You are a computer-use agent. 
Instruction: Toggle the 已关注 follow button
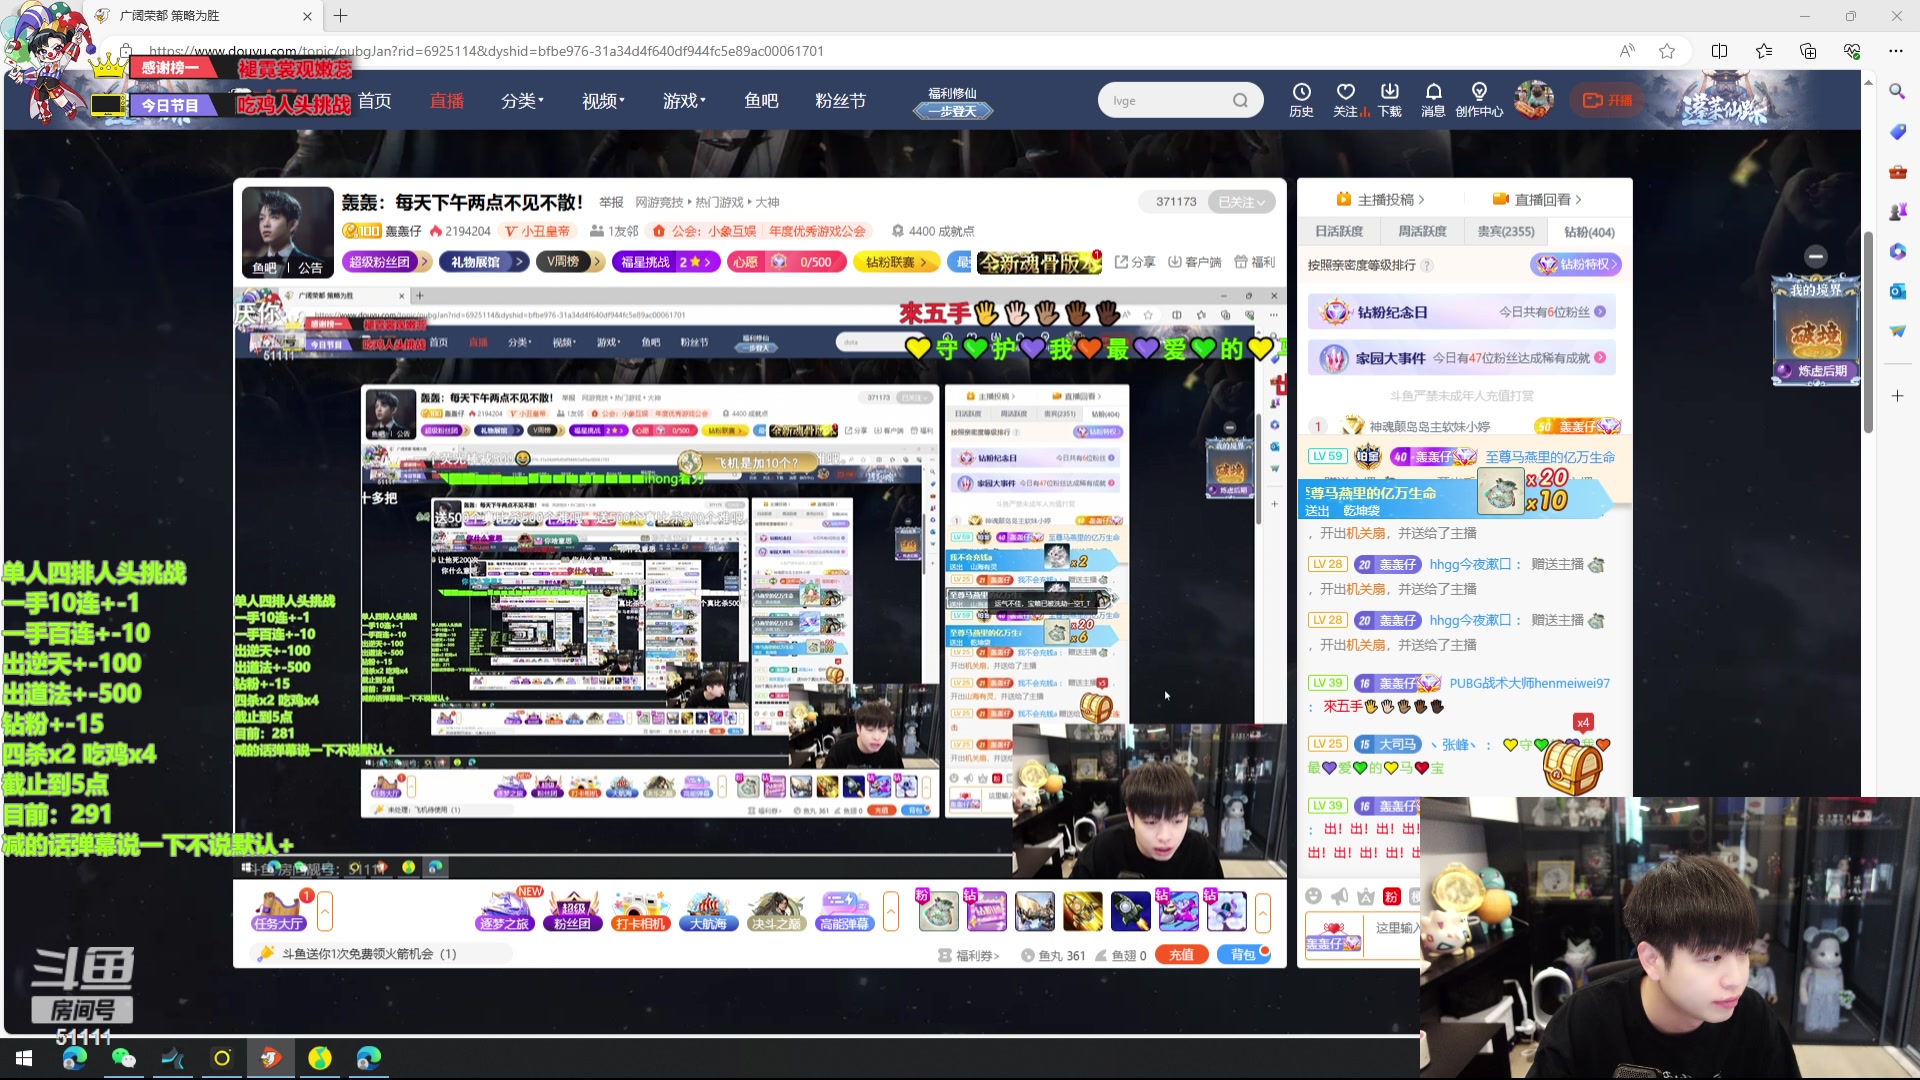(x=1241, y=202)
